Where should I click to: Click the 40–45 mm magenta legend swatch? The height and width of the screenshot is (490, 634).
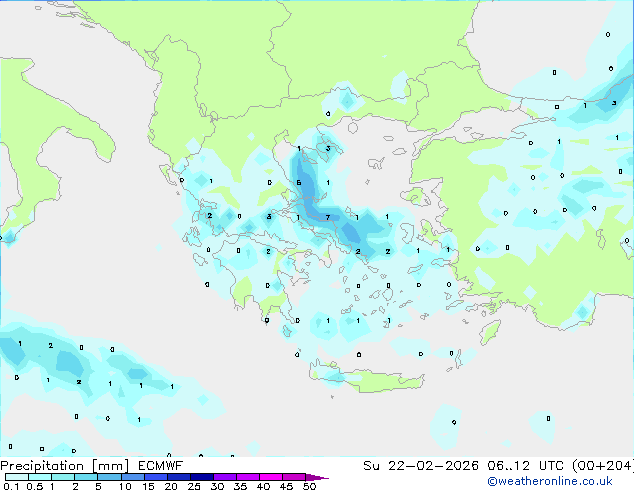[x=271, y=477]
